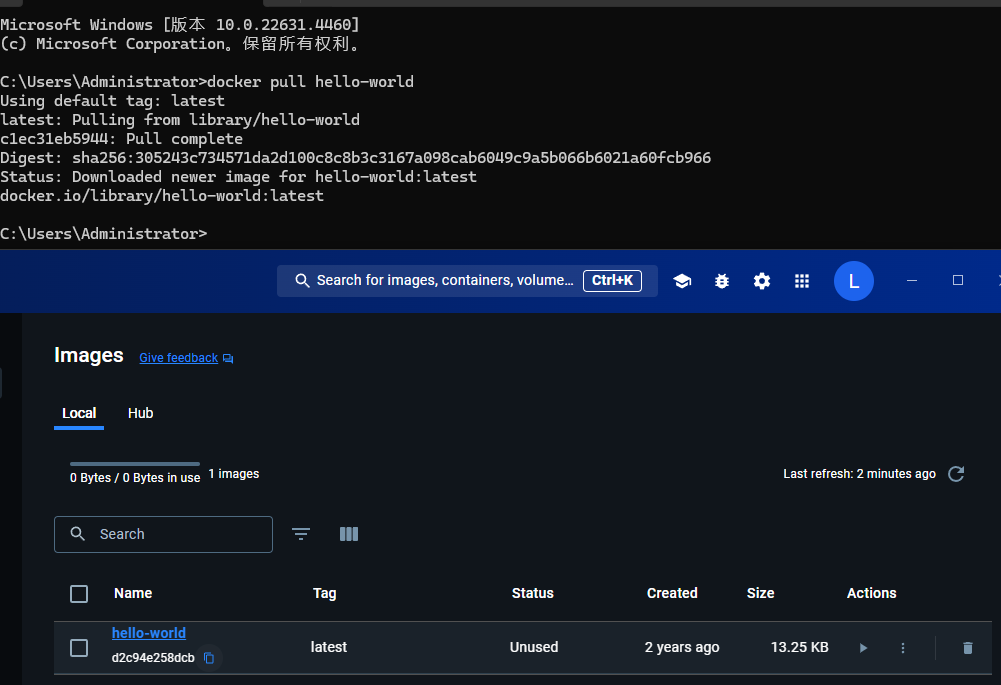This screenshot has width=1001, height=685.
Task: Sort the table by Created column
Action: pyautogui.click(x=672, y=593)
